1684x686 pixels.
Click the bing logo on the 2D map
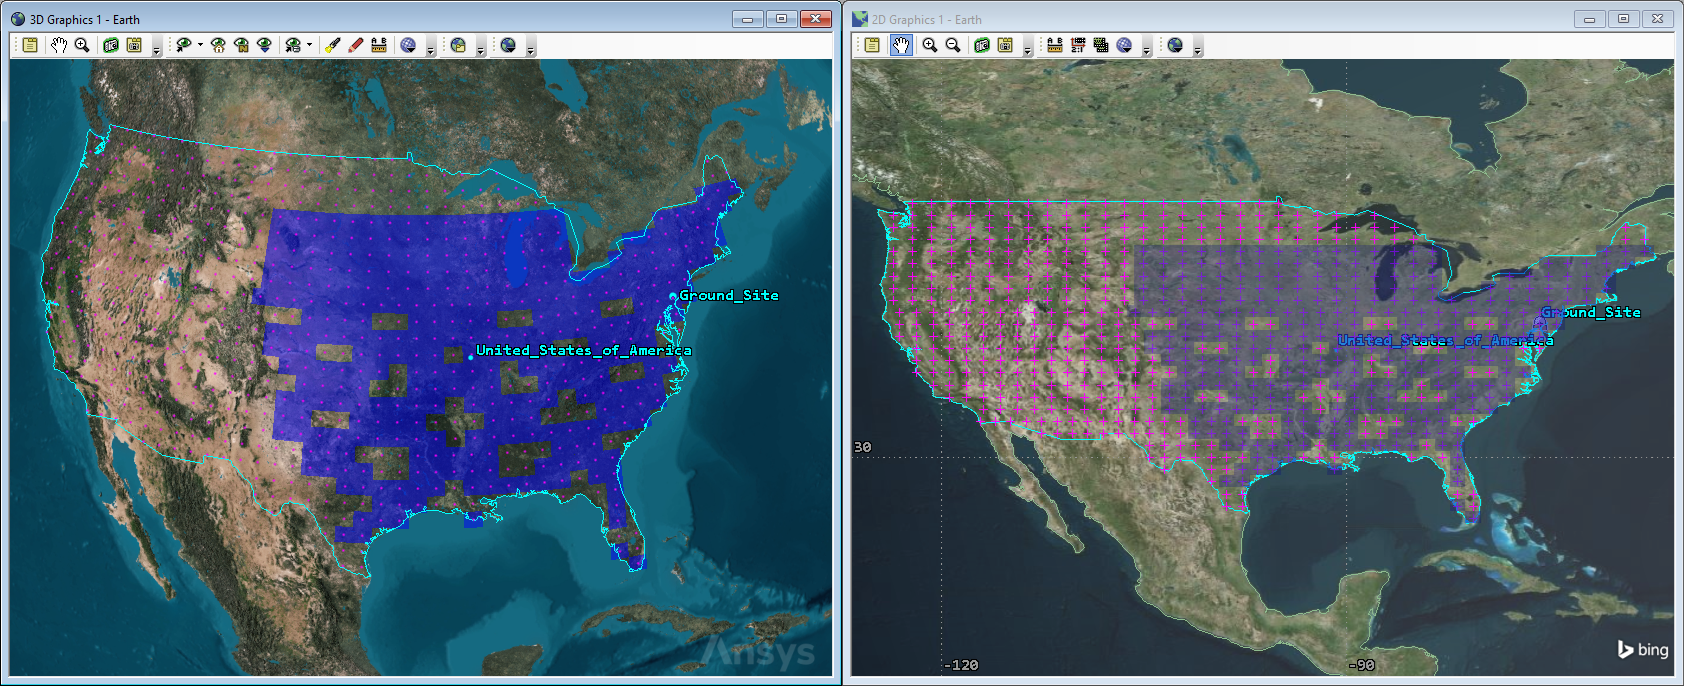1643,650
